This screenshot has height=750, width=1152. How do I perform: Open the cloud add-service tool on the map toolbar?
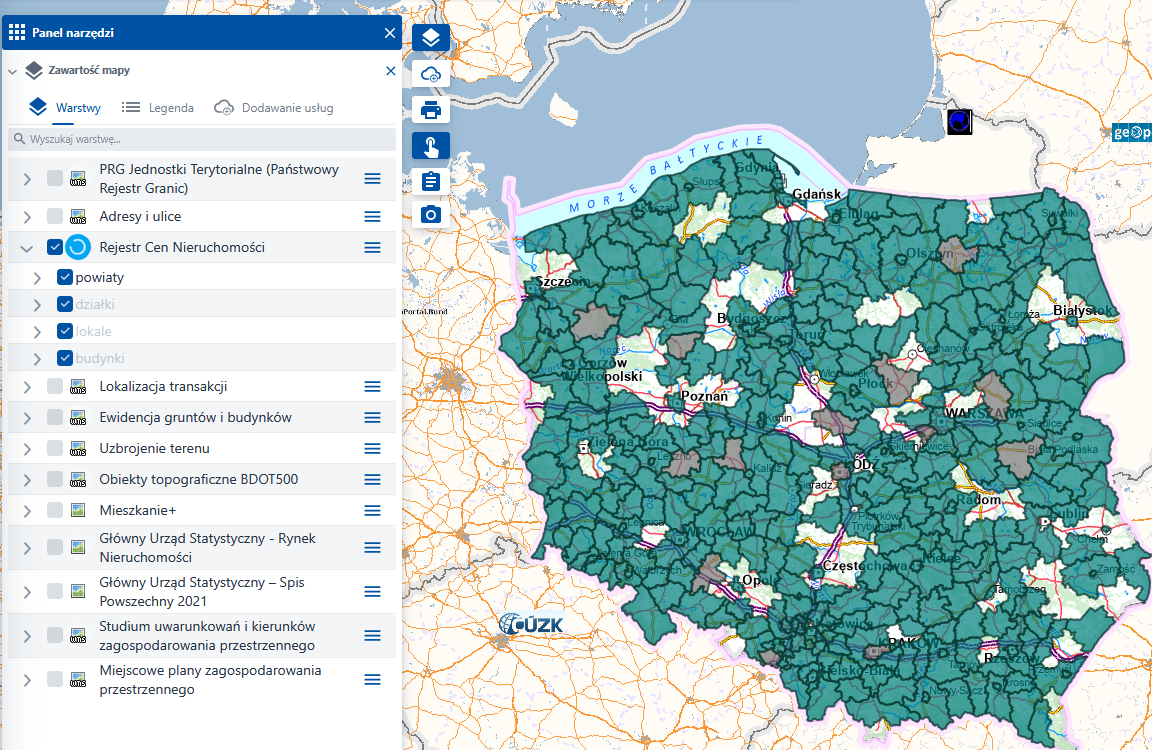[x=431, y=75]
